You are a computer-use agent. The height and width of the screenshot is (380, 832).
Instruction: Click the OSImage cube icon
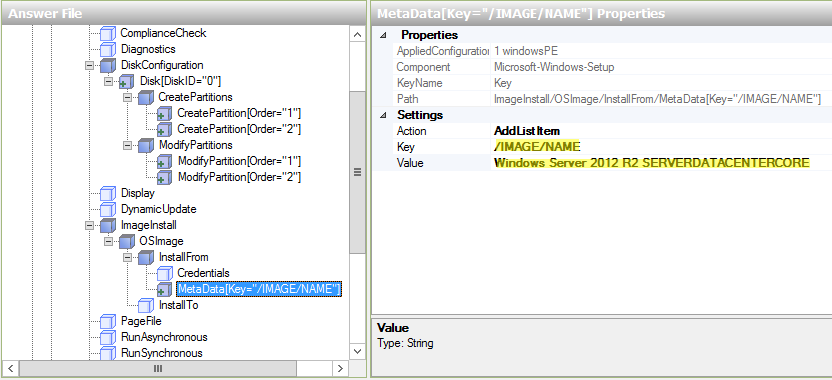tap(127, 241)
